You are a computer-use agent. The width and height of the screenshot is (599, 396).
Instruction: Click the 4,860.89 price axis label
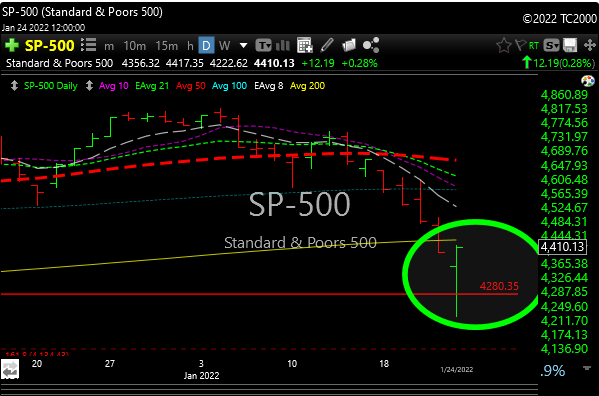pyautogui.click(x=564, y=95)
